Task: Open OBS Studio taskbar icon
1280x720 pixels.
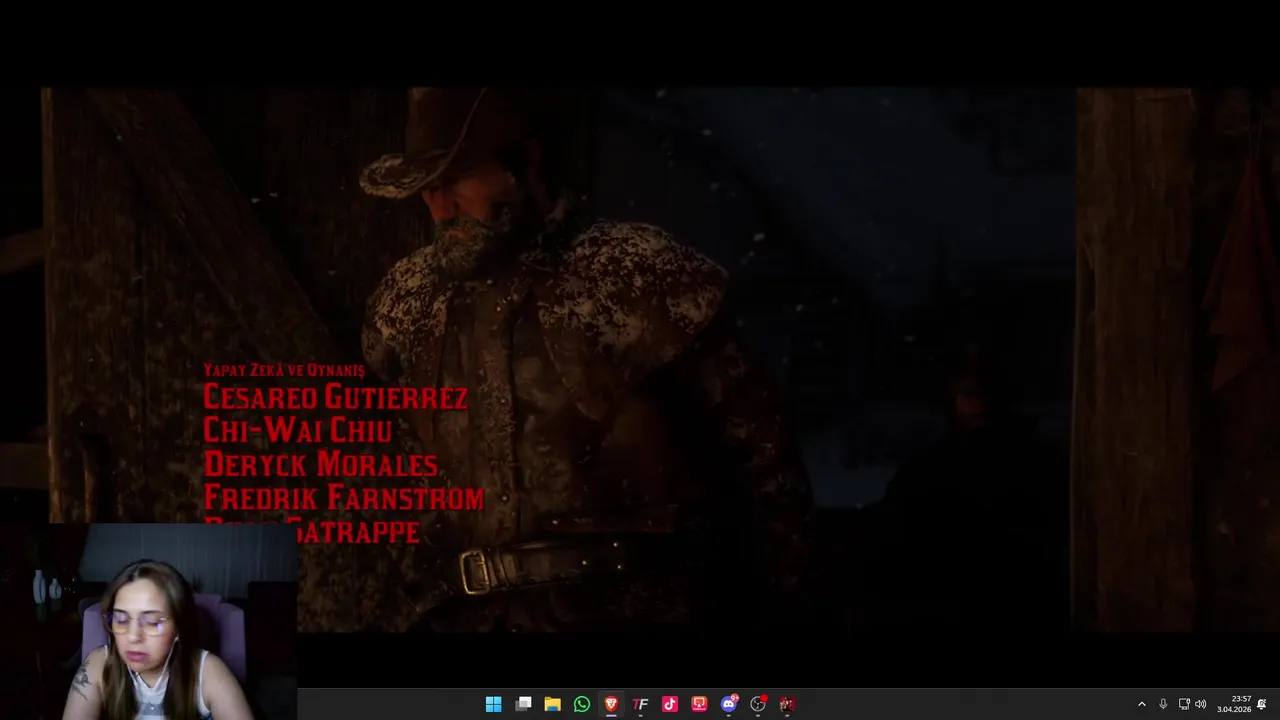Action: [x=758, y=704]
